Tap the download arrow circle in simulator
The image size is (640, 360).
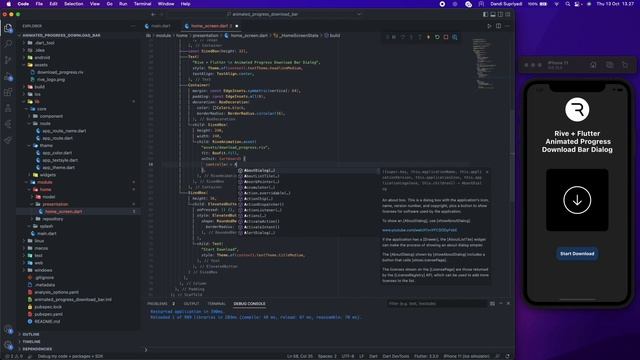577,200
